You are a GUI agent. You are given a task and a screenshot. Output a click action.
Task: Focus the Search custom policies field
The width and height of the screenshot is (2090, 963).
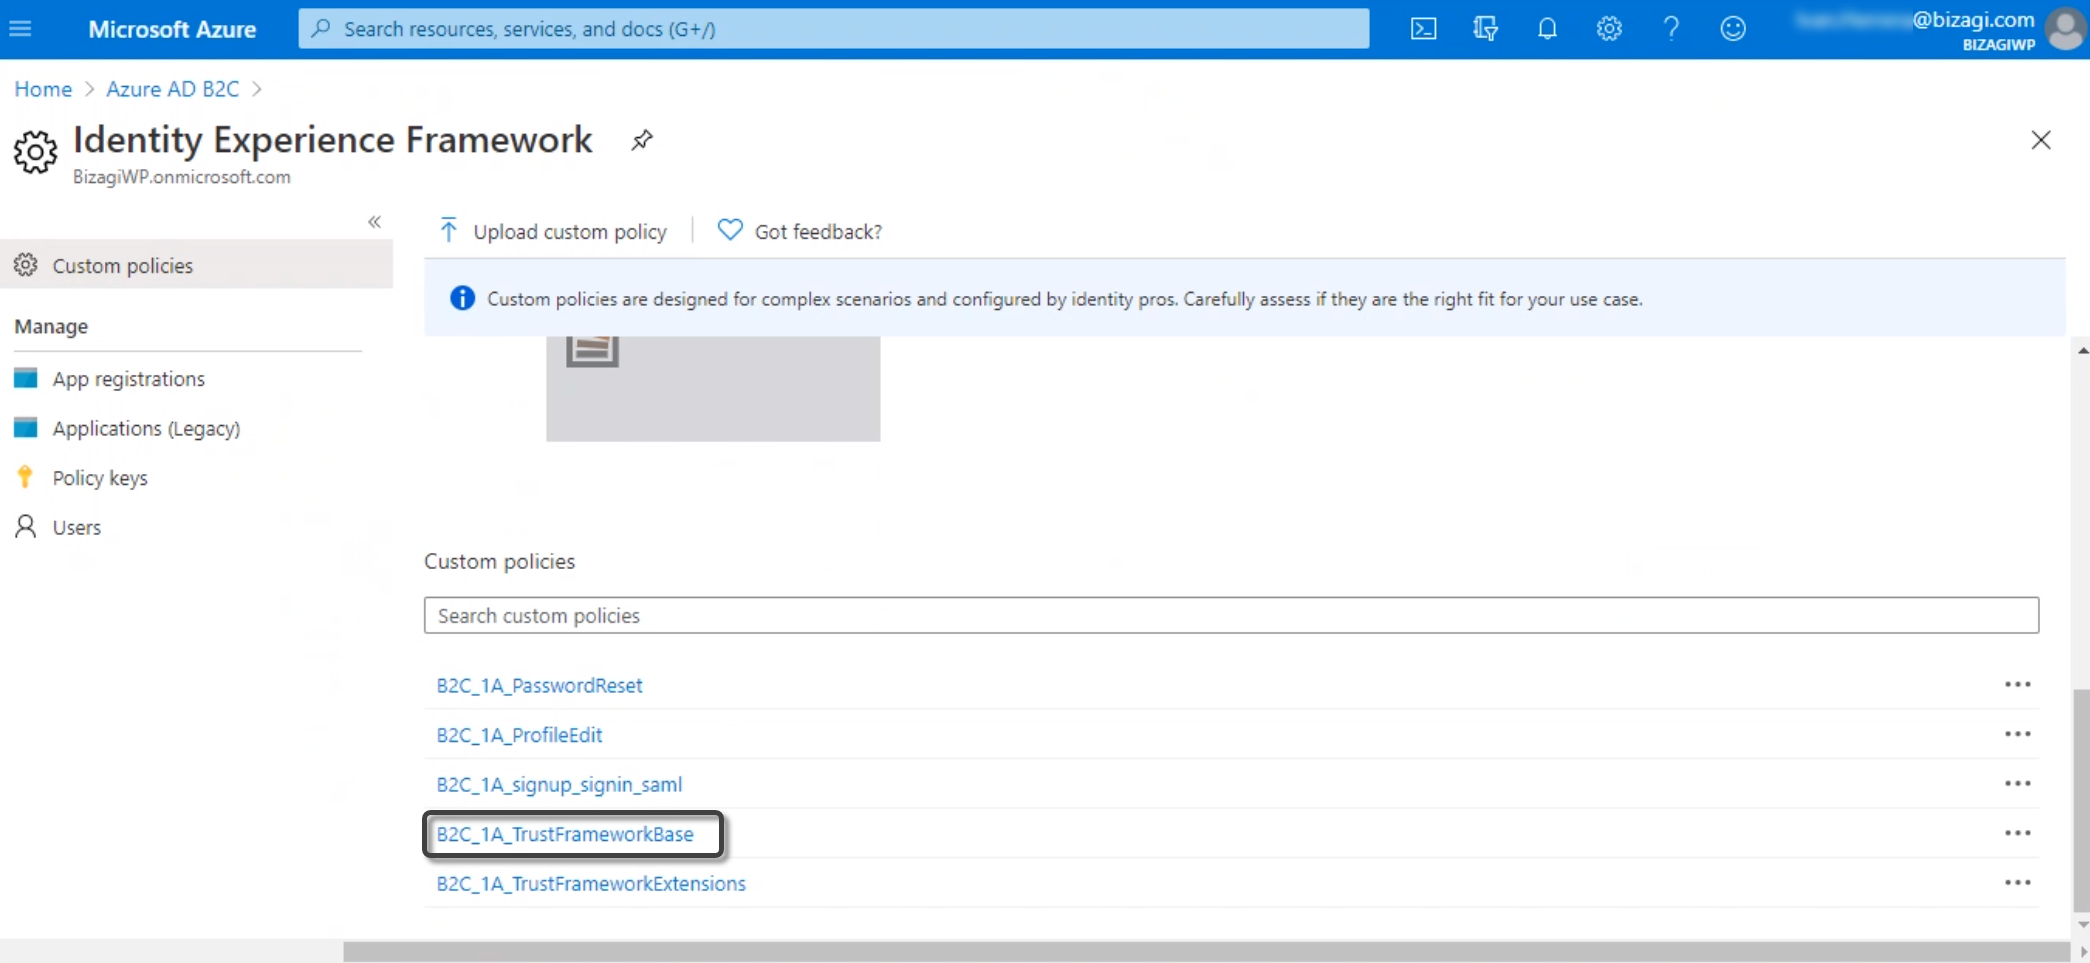pyautogui.click(x=1231, y=615)
